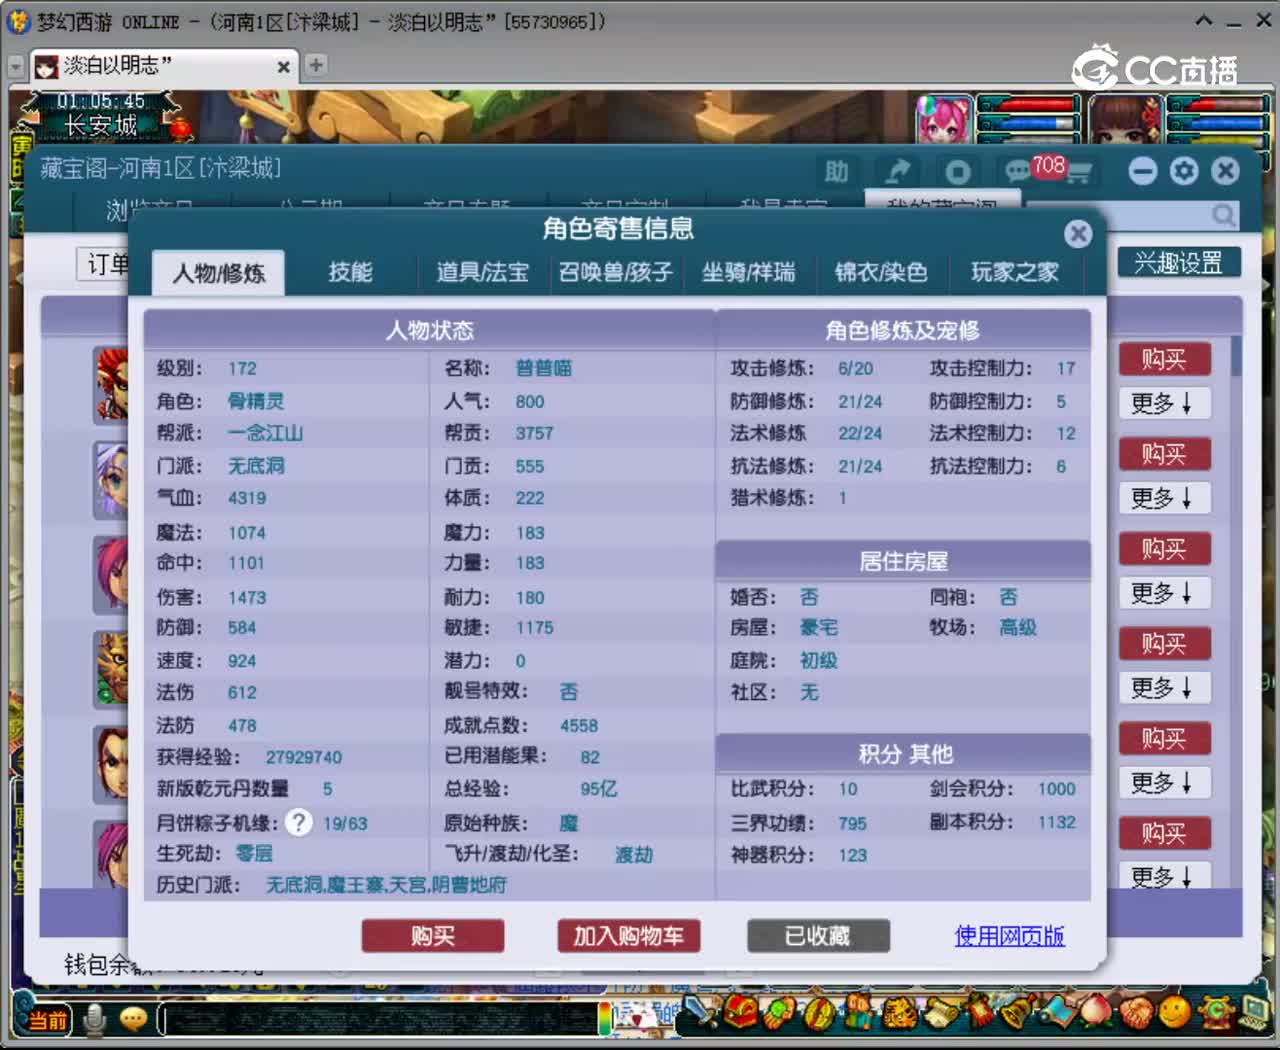Click 加入购物车 button
The width and height of the screenshot is (1280, 1050).
[628, 936]
